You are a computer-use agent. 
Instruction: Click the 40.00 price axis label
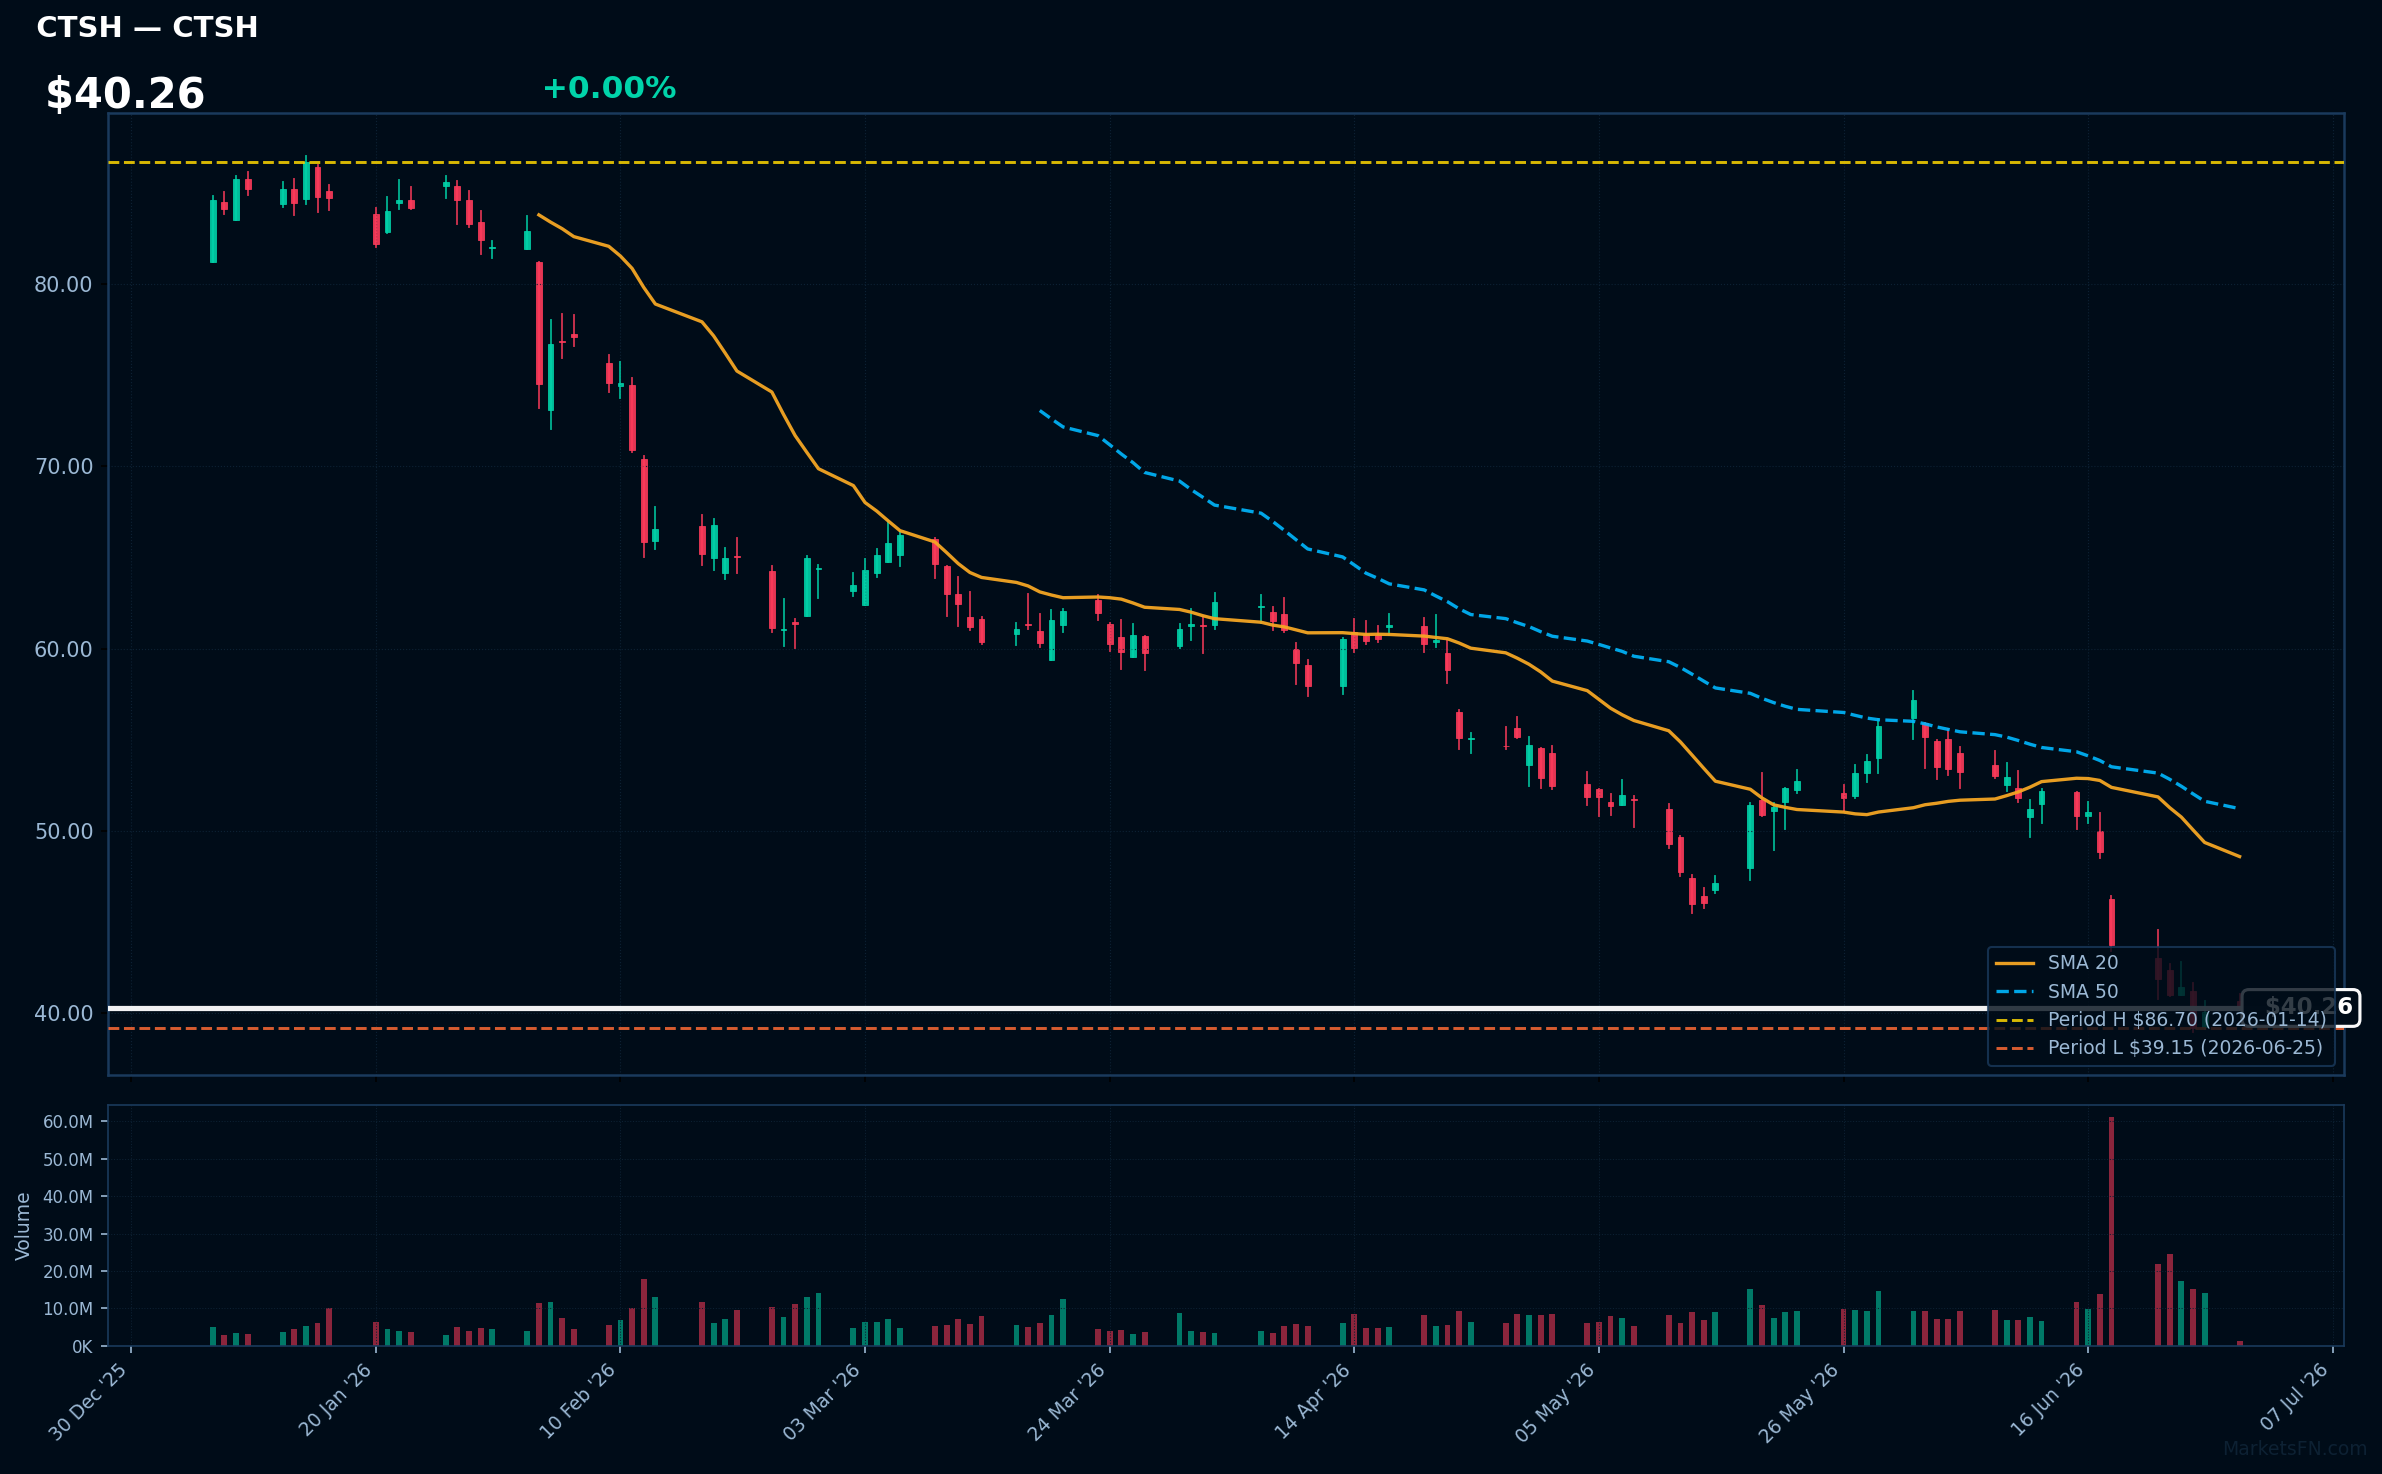pyautogui.click(x=63, y=1014)
